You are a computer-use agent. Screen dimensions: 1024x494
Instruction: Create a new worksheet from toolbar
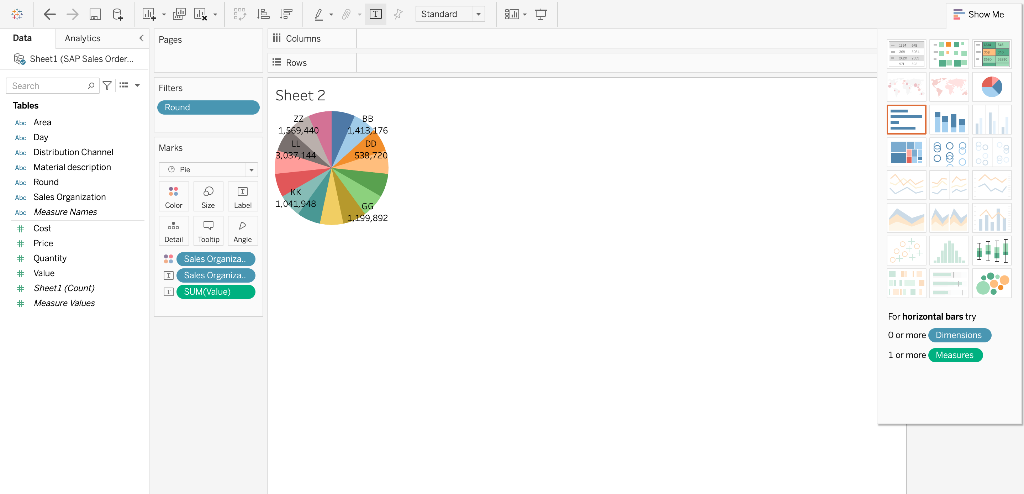150,14
